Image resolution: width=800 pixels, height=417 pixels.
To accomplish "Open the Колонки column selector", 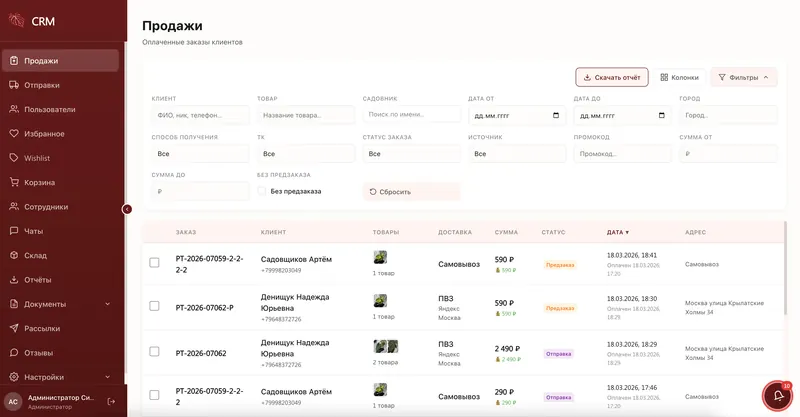I will coord(679,78).
